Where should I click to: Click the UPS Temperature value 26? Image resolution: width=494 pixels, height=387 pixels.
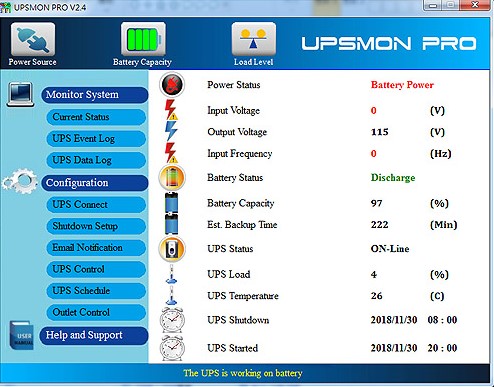(x=377, y=296)
